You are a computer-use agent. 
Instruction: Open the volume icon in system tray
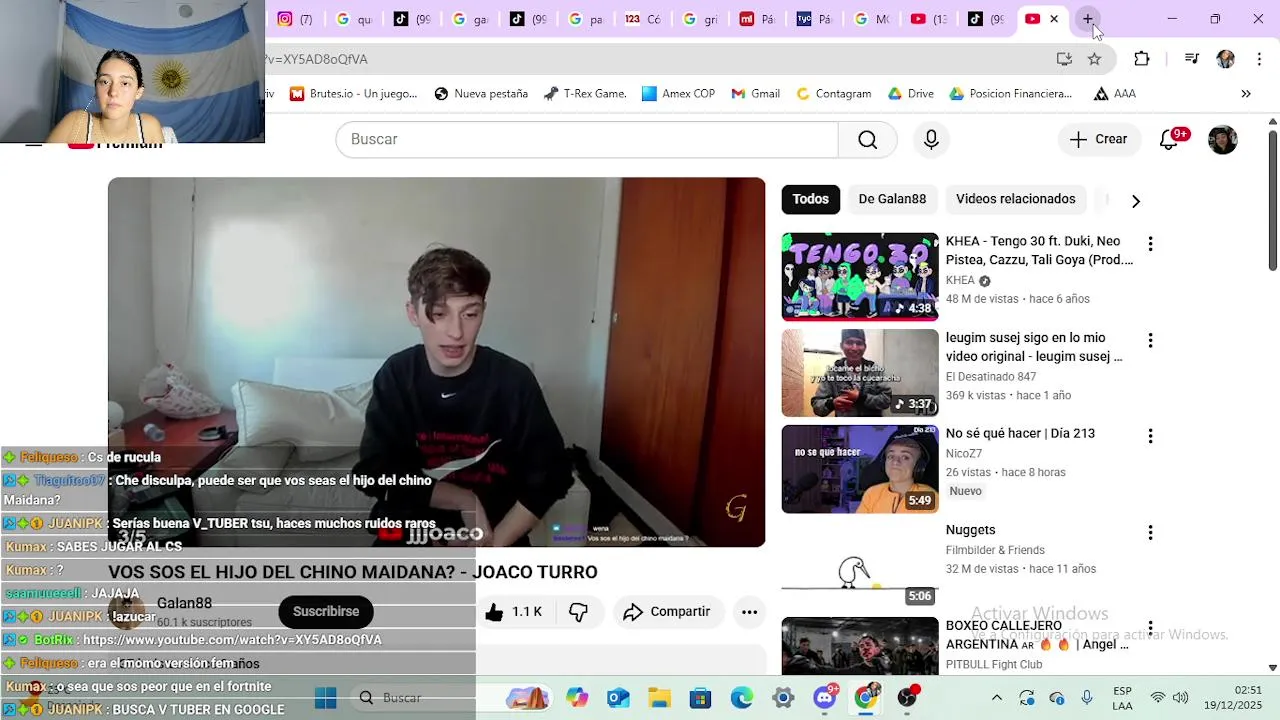pyautogui.click(x=1181, y=698)
